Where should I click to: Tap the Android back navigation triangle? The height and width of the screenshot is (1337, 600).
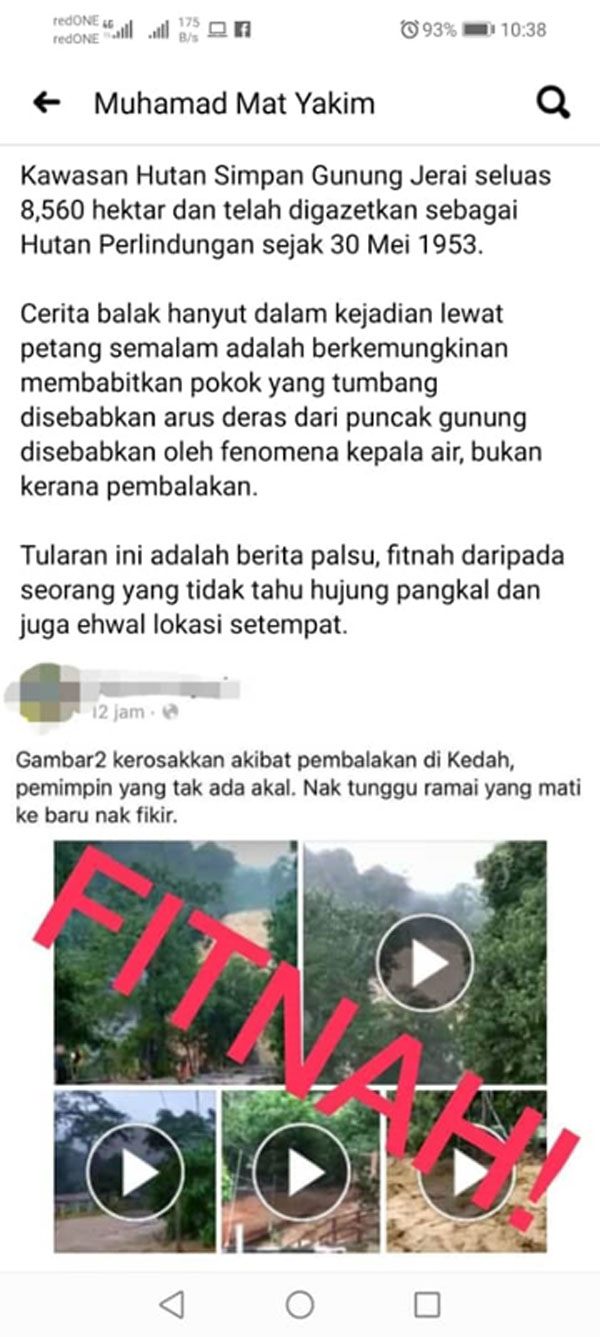[x=172, y=1303]
